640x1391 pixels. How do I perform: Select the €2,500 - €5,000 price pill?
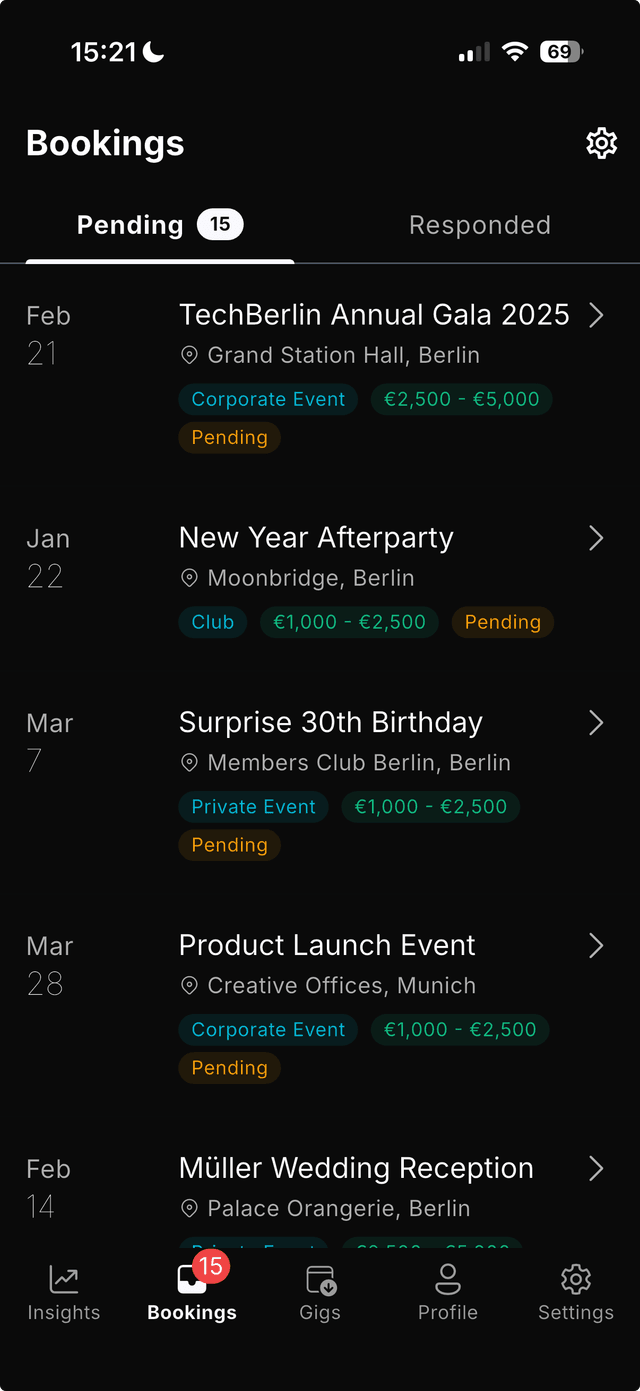(461, 398)
